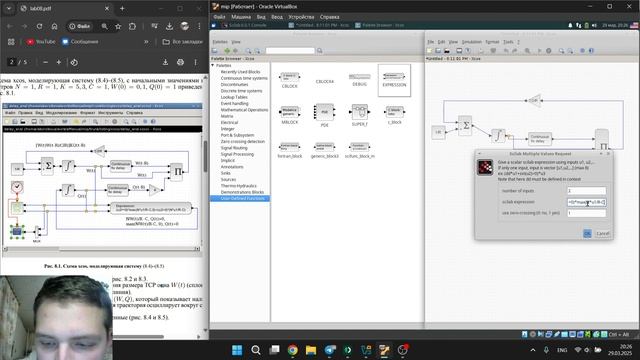Click Cancel in the Scilab Multiple Values dialog

(602, 233)
